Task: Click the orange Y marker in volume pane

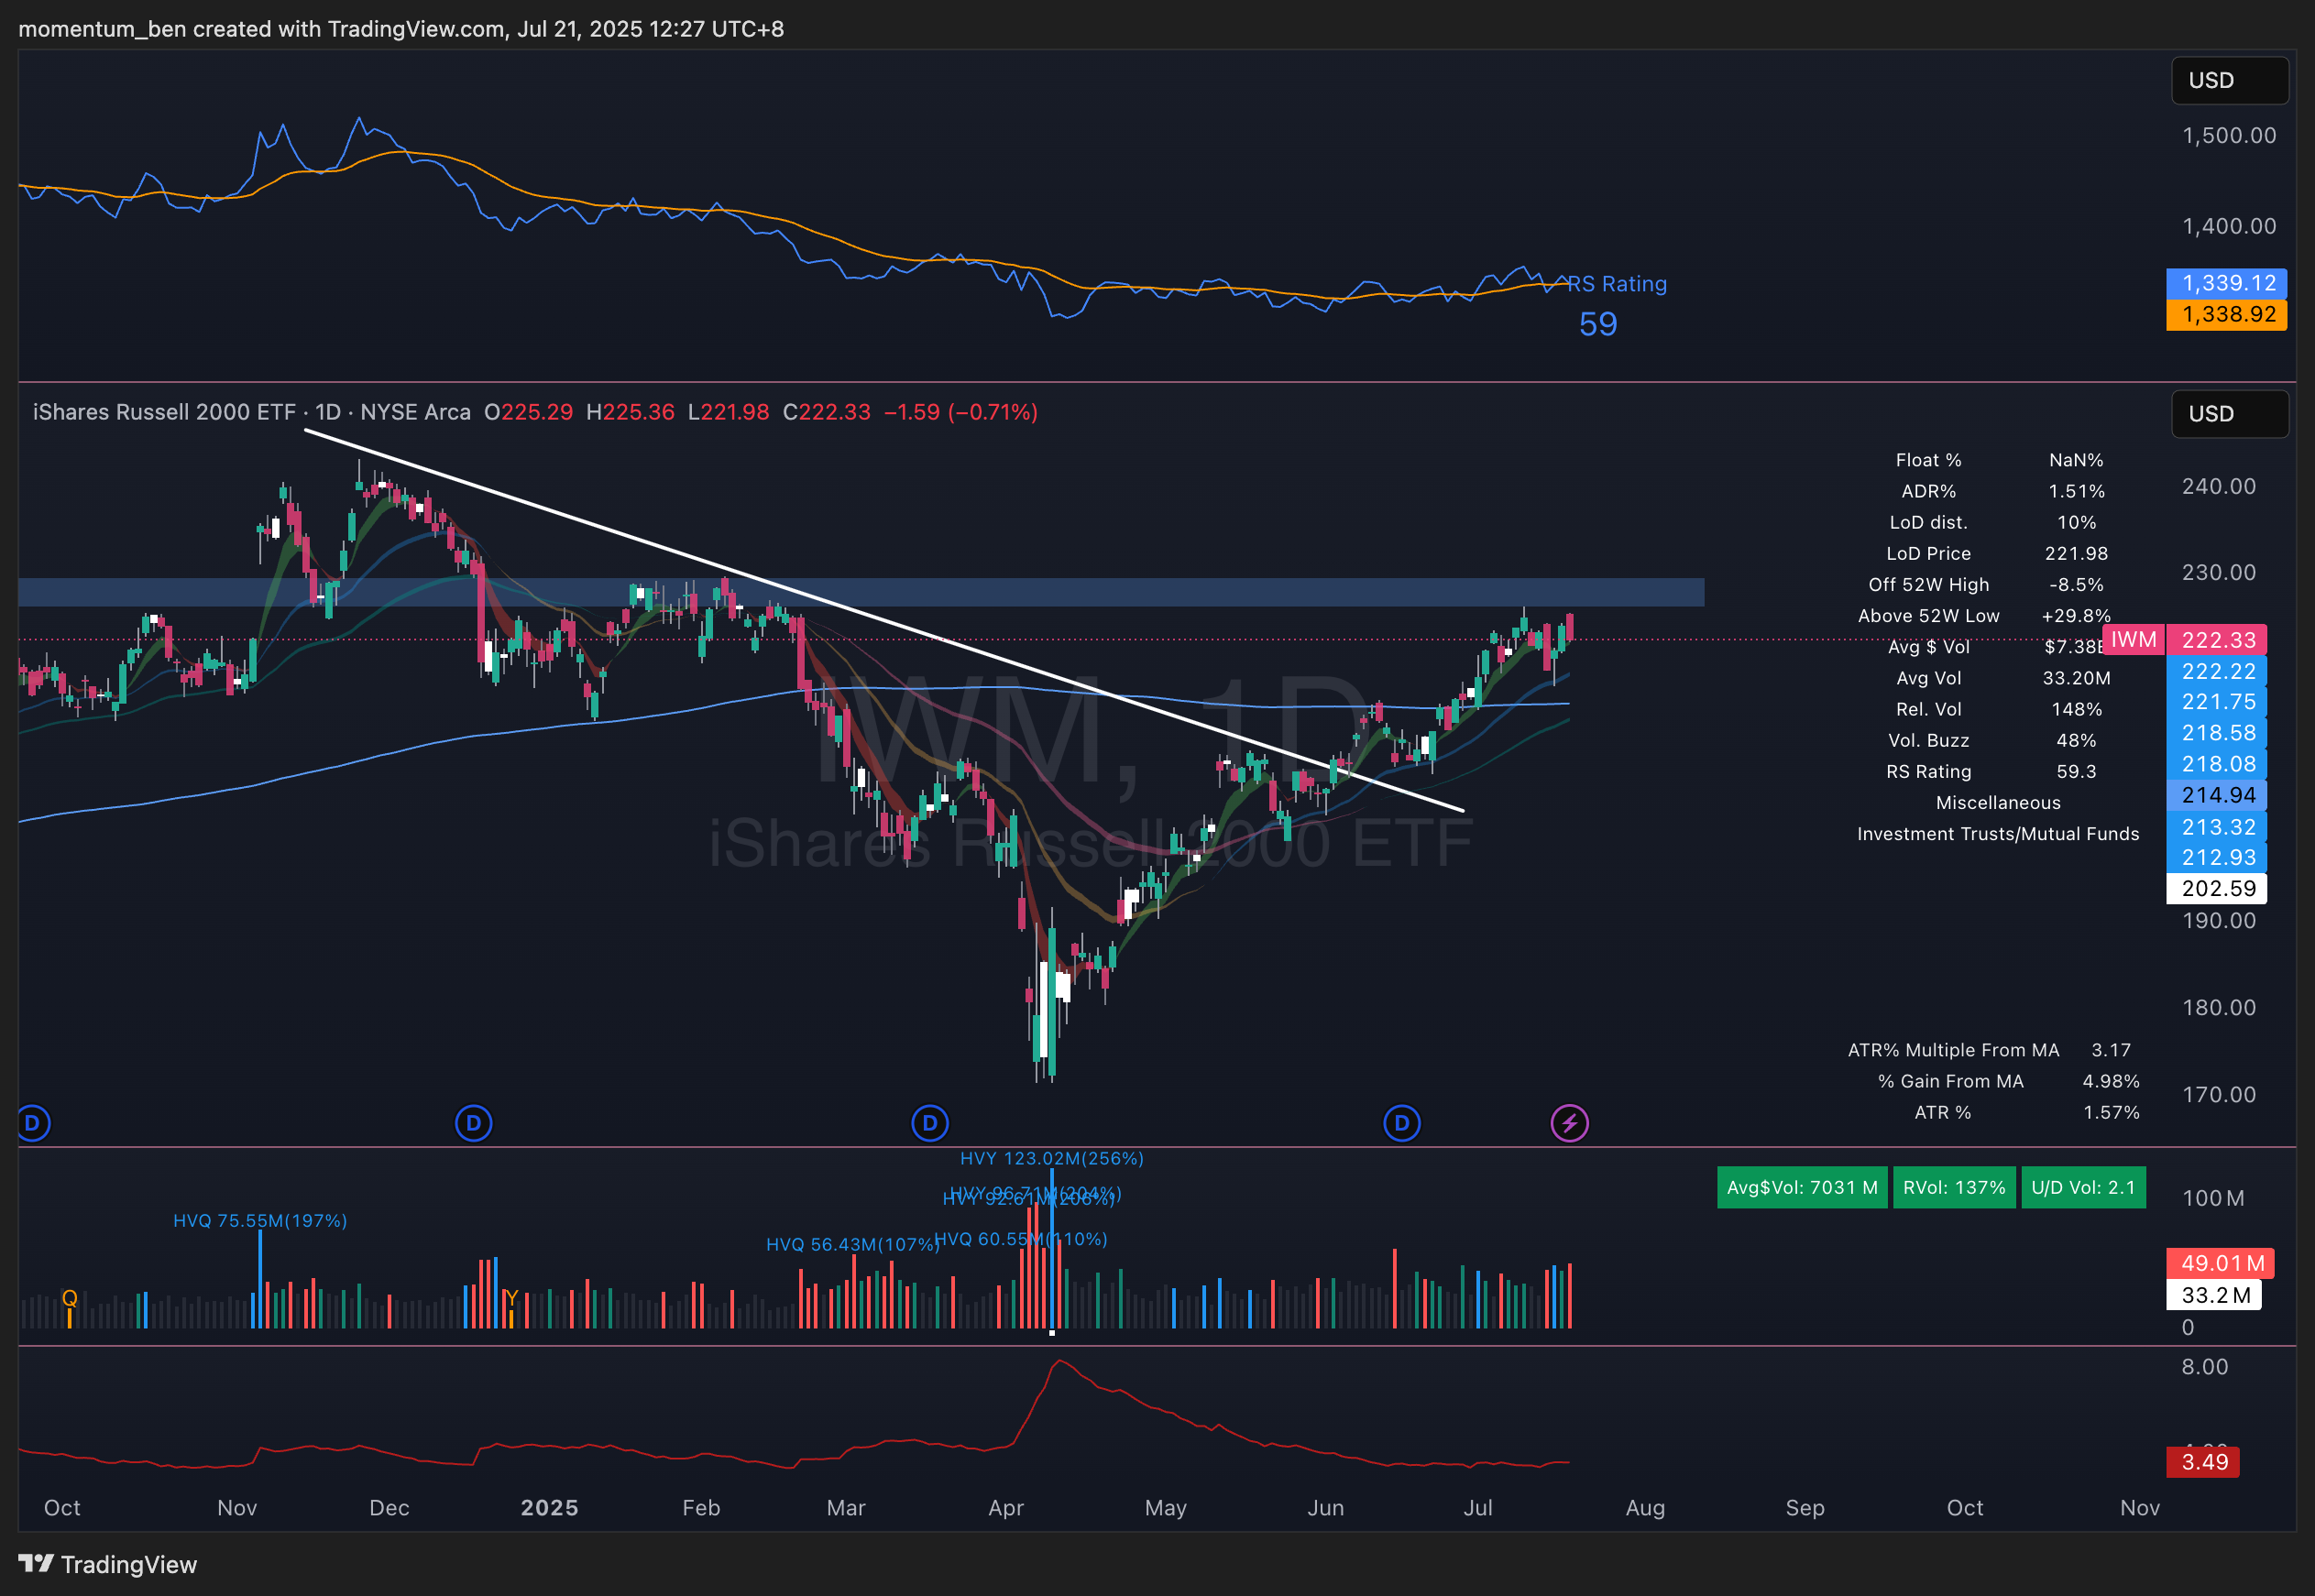Action: pos(511,1298)
